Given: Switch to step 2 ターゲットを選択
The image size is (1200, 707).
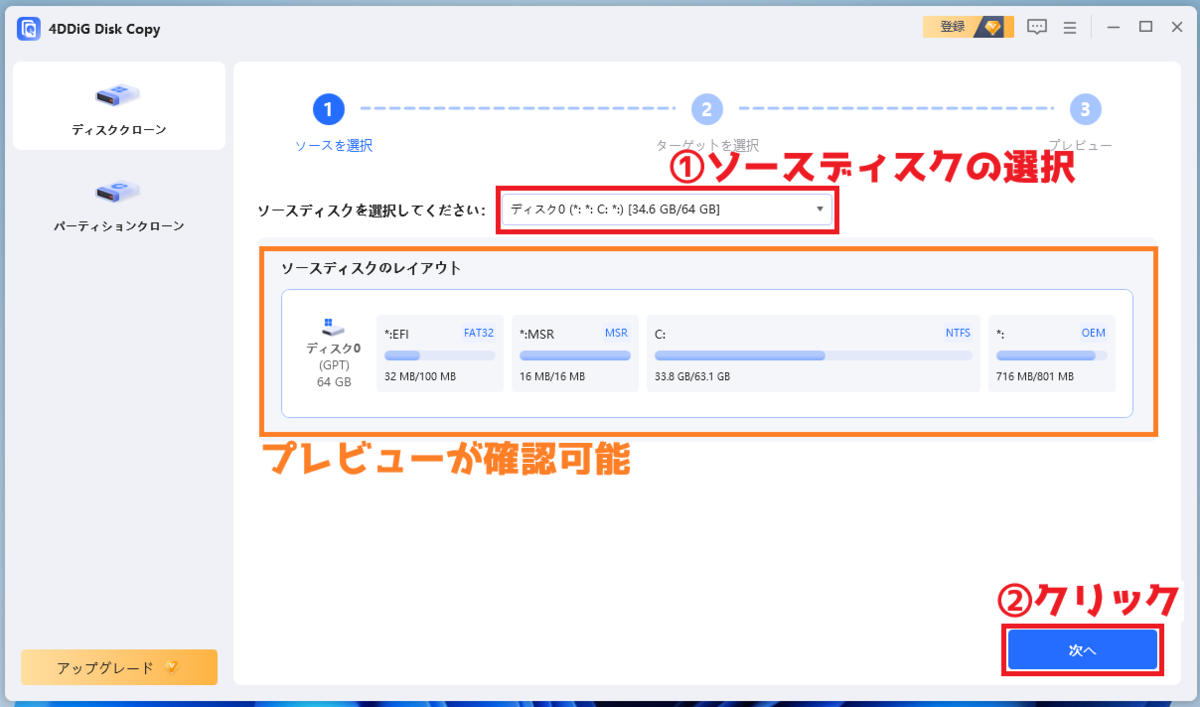Looking at the screenshot, I should [707, 109].
